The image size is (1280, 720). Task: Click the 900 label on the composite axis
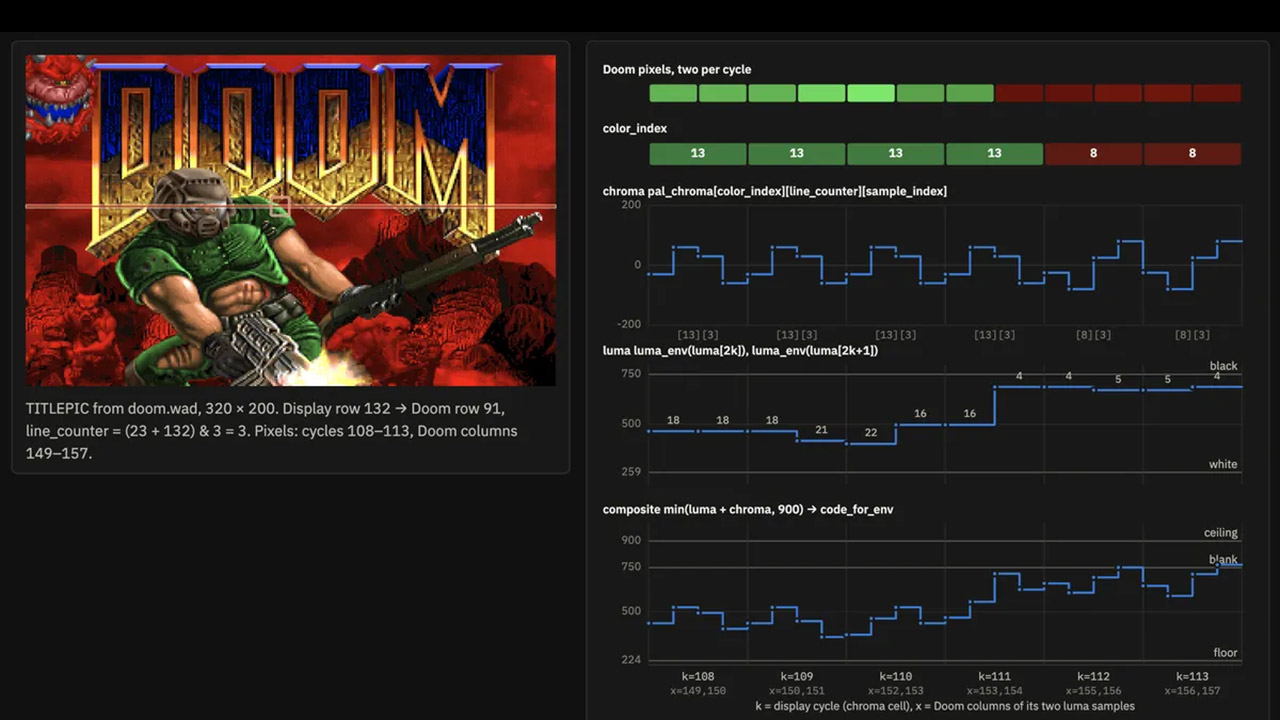[631, 540]
